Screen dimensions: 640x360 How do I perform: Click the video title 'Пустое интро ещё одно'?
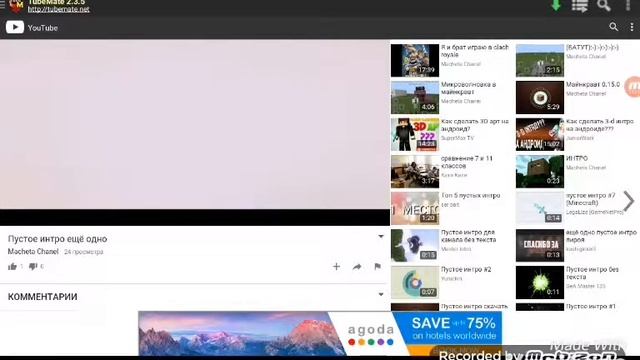point(57,239)
